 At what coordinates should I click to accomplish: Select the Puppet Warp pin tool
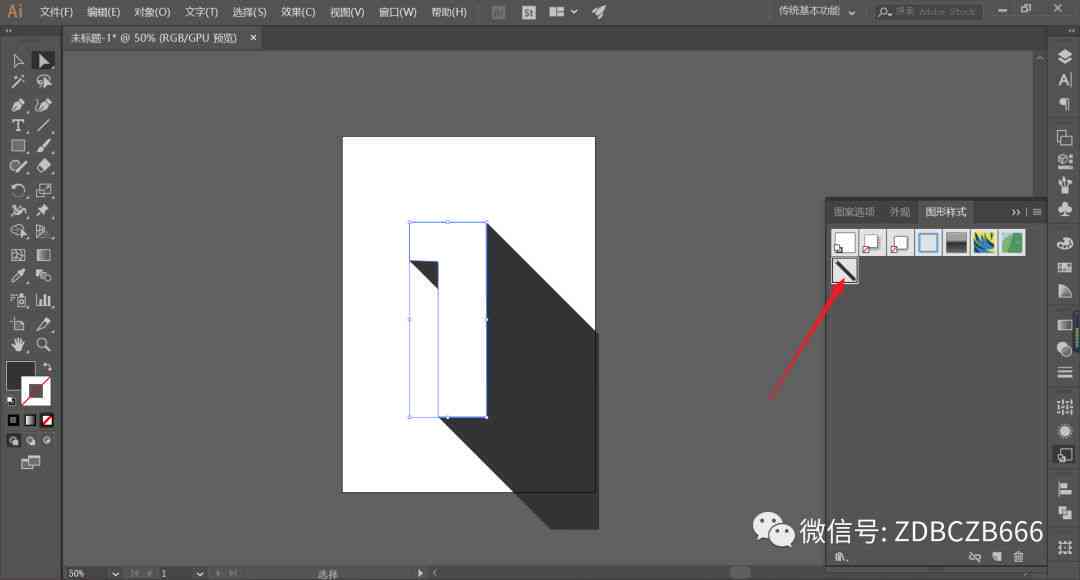point(43,210)
